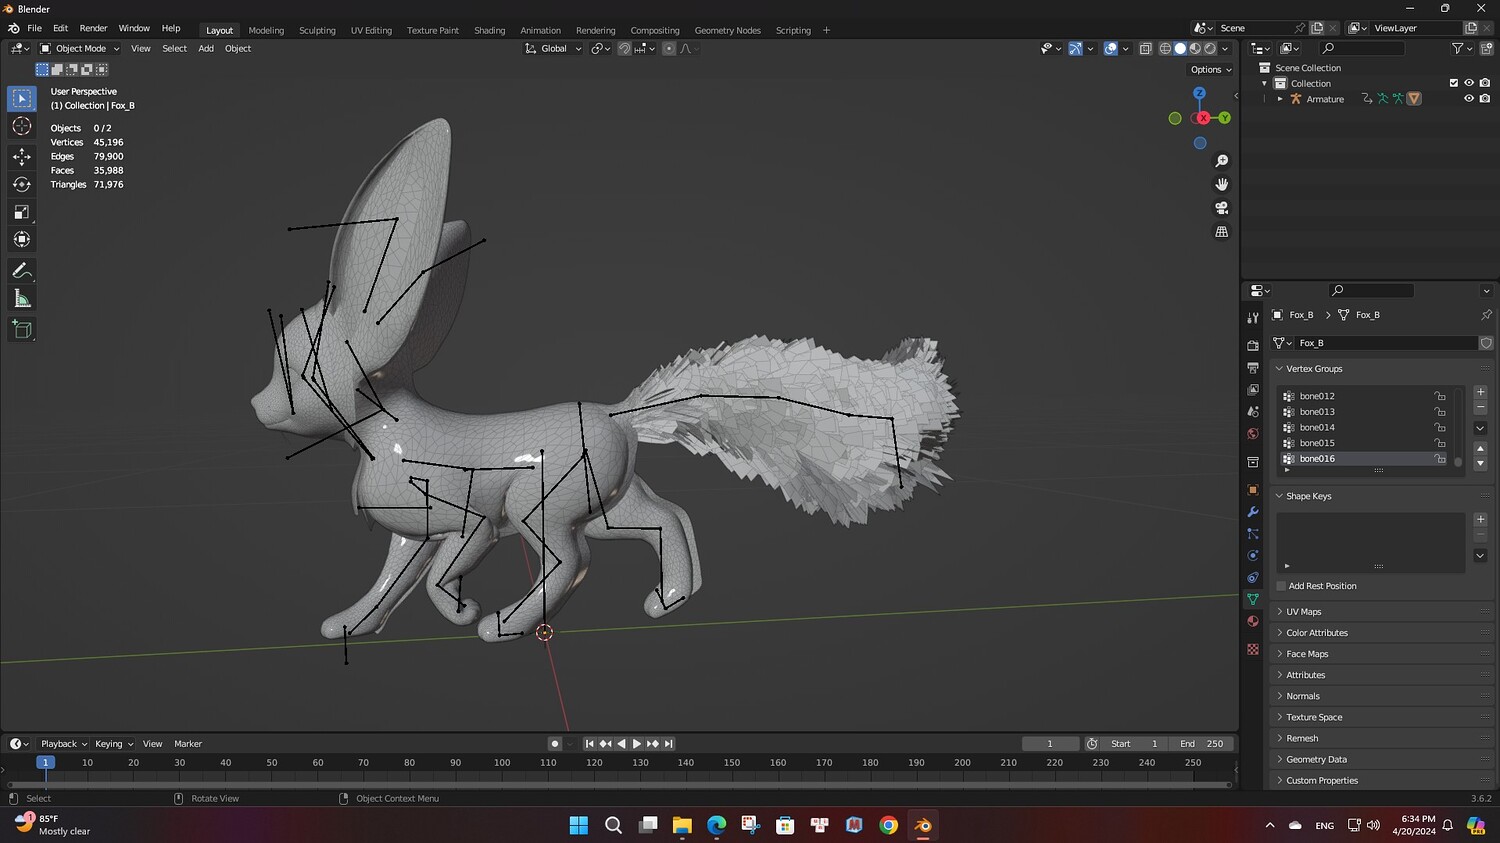Open the World properties tab
The image size is (1500, 843).
[x=1253, y=434]
